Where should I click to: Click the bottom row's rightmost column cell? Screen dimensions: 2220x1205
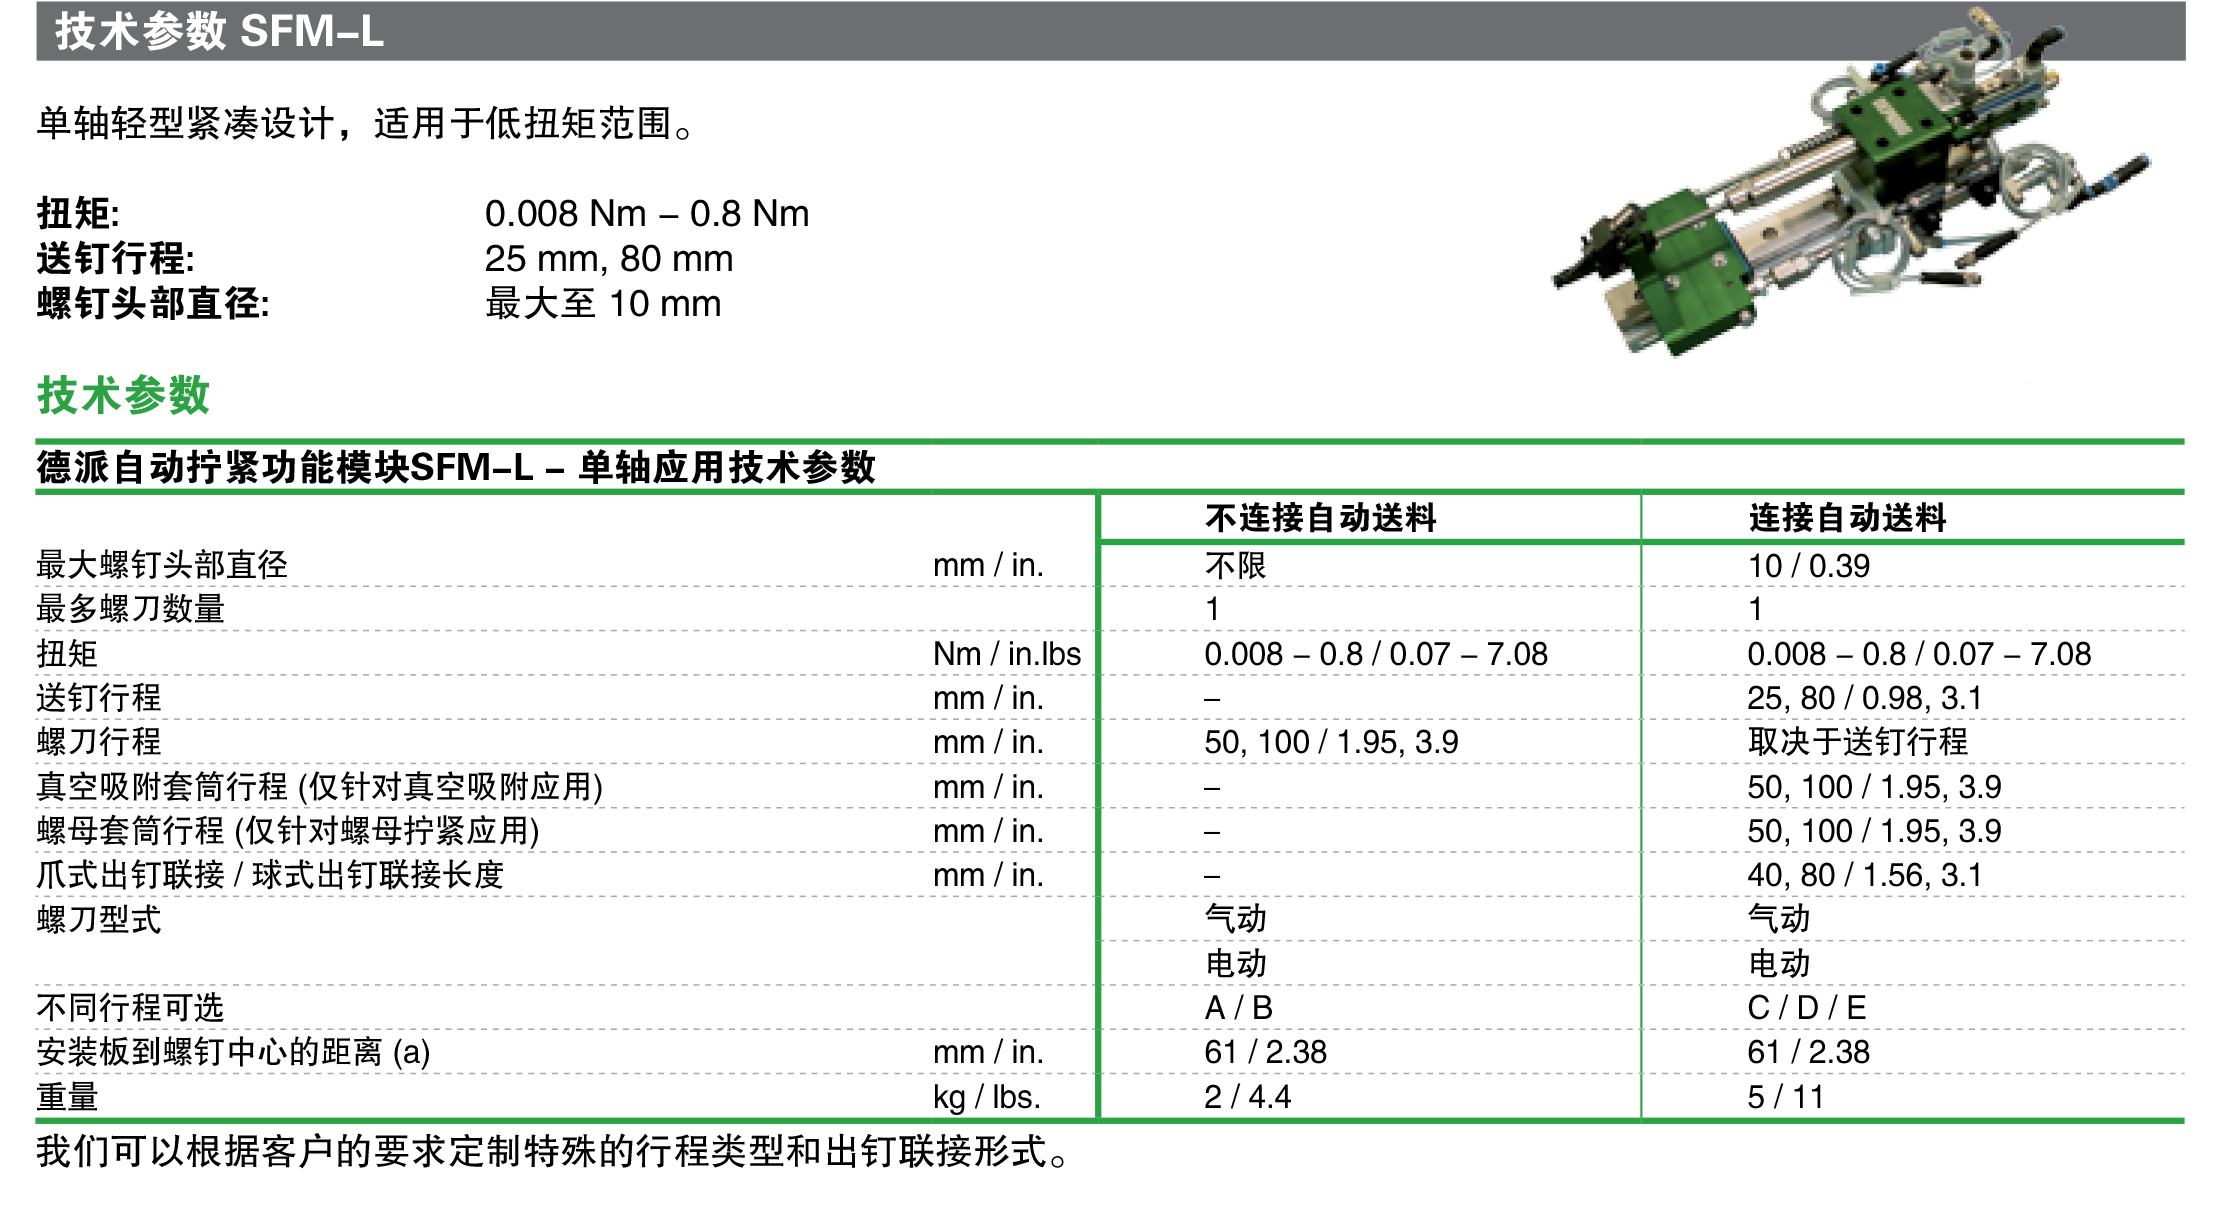point(1912,1096)
